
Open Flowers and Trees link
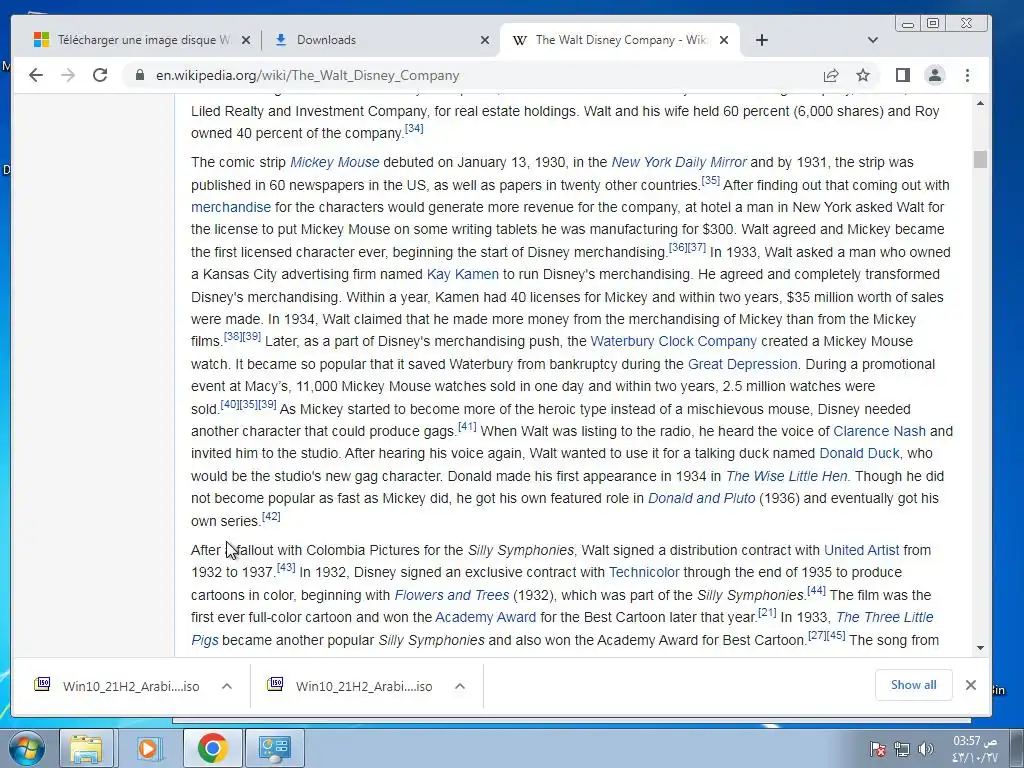[452, 595]
